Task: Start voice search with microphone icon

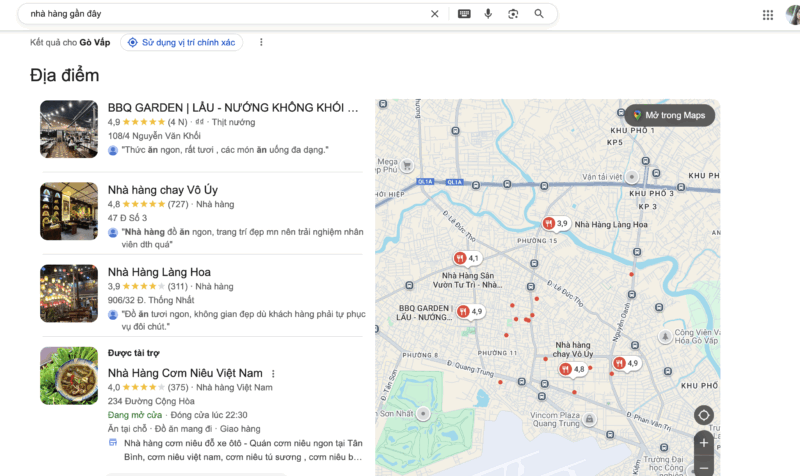Action: click(488, 14)
